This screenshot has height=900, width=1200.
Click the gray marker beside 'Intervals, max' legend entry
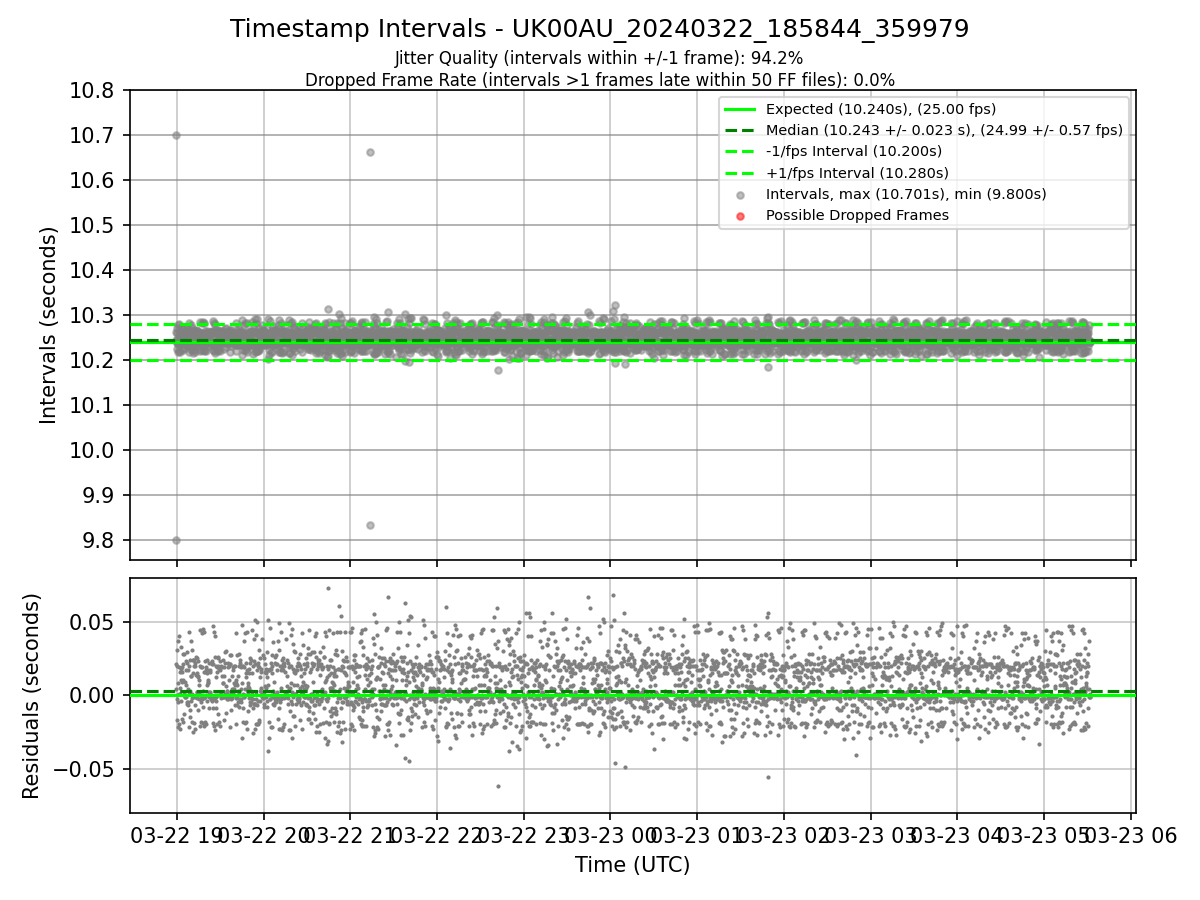click(740, 195)
